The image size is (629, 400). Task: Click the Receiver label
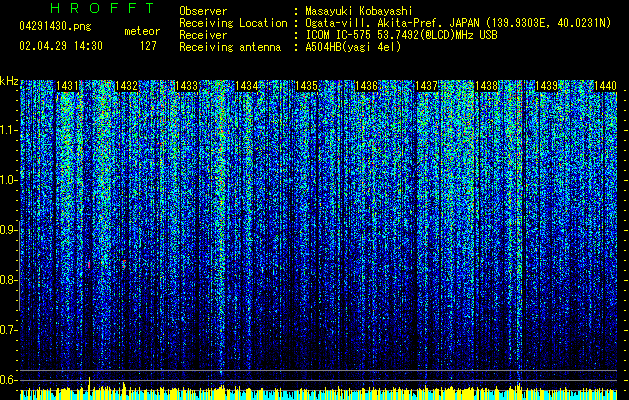click(x=203, y=35)
